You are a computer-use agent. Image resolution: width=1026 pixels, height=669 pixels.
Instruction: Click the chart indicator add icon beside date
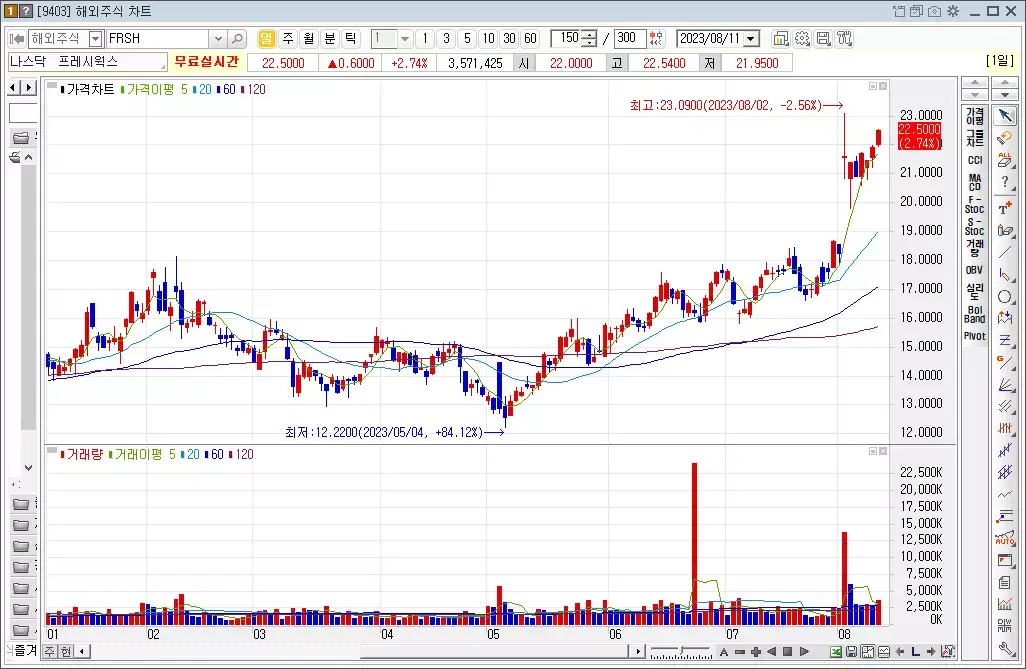(781, 39)
